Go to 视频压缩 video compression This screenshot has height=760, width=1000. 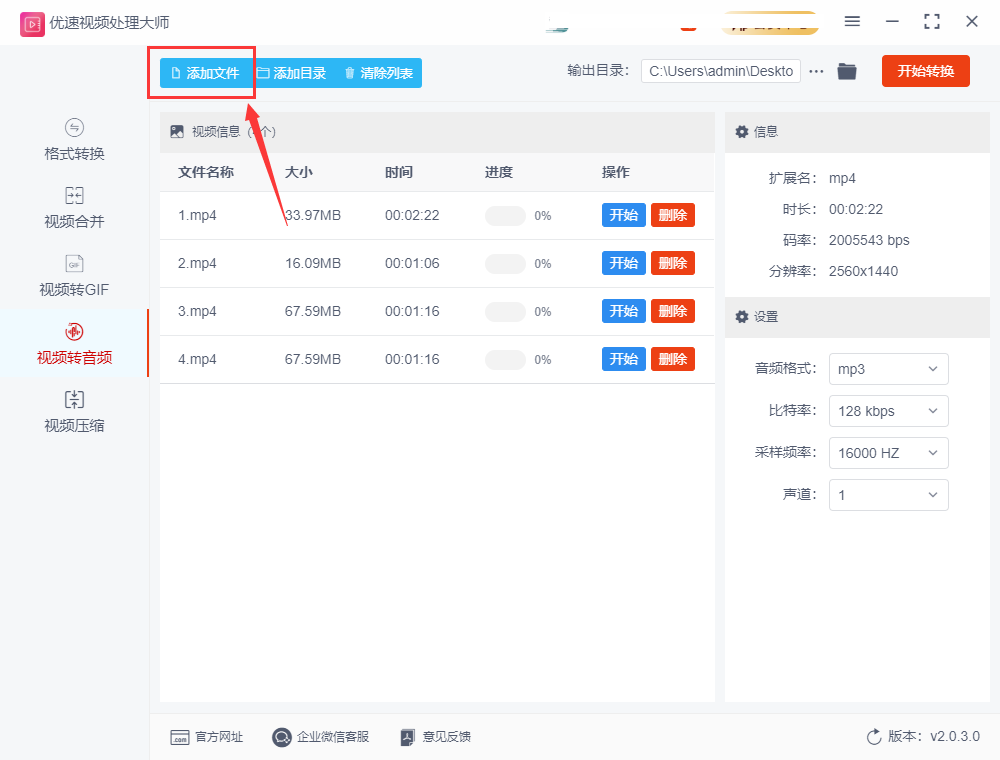74,411
